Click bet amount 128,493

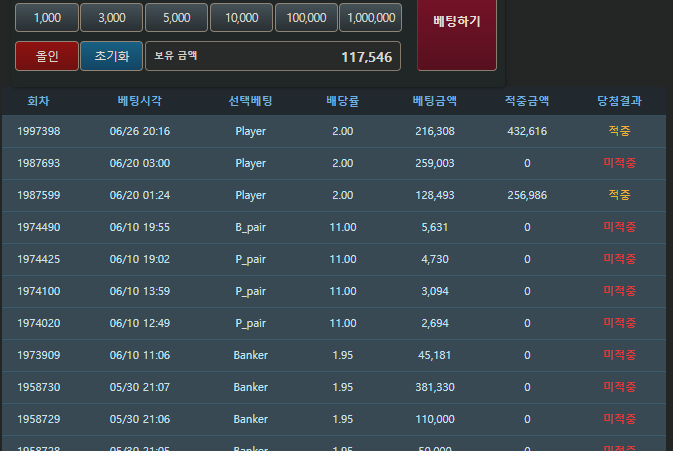pos(435,195)
